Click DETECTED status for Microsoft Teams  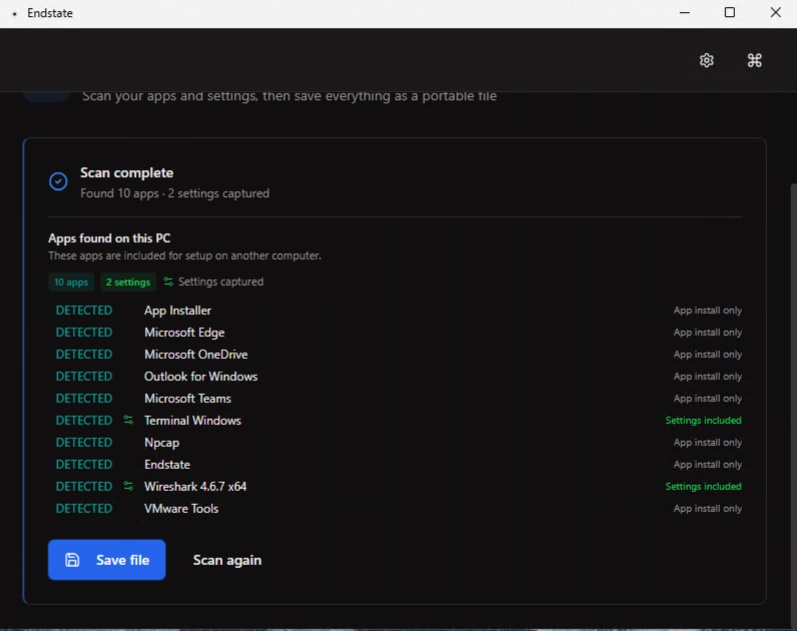84,398
